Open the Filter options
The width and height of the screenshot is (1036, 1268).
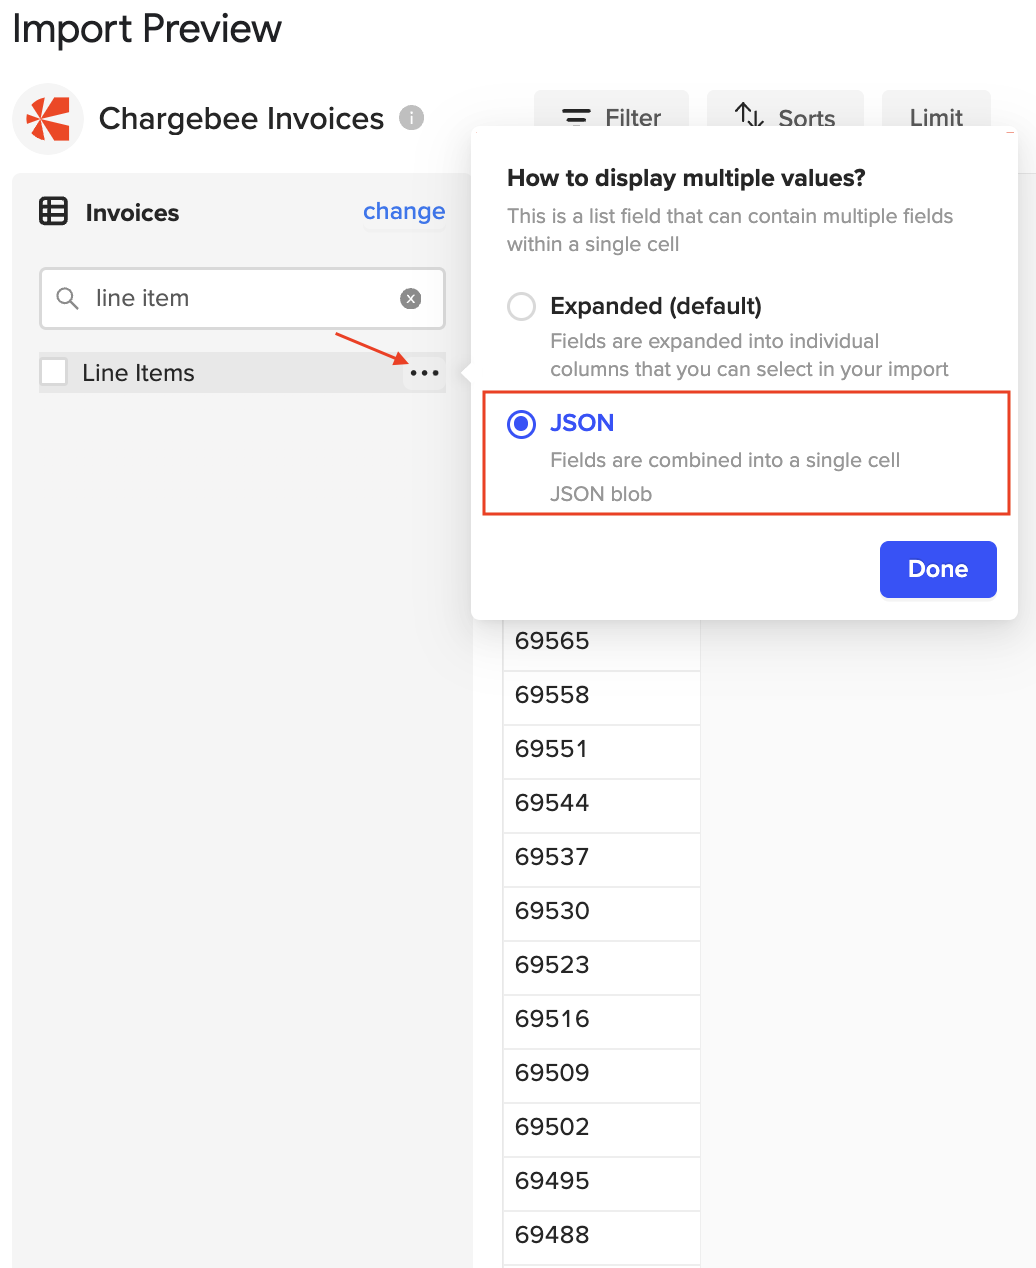click(x=611, y=115)
